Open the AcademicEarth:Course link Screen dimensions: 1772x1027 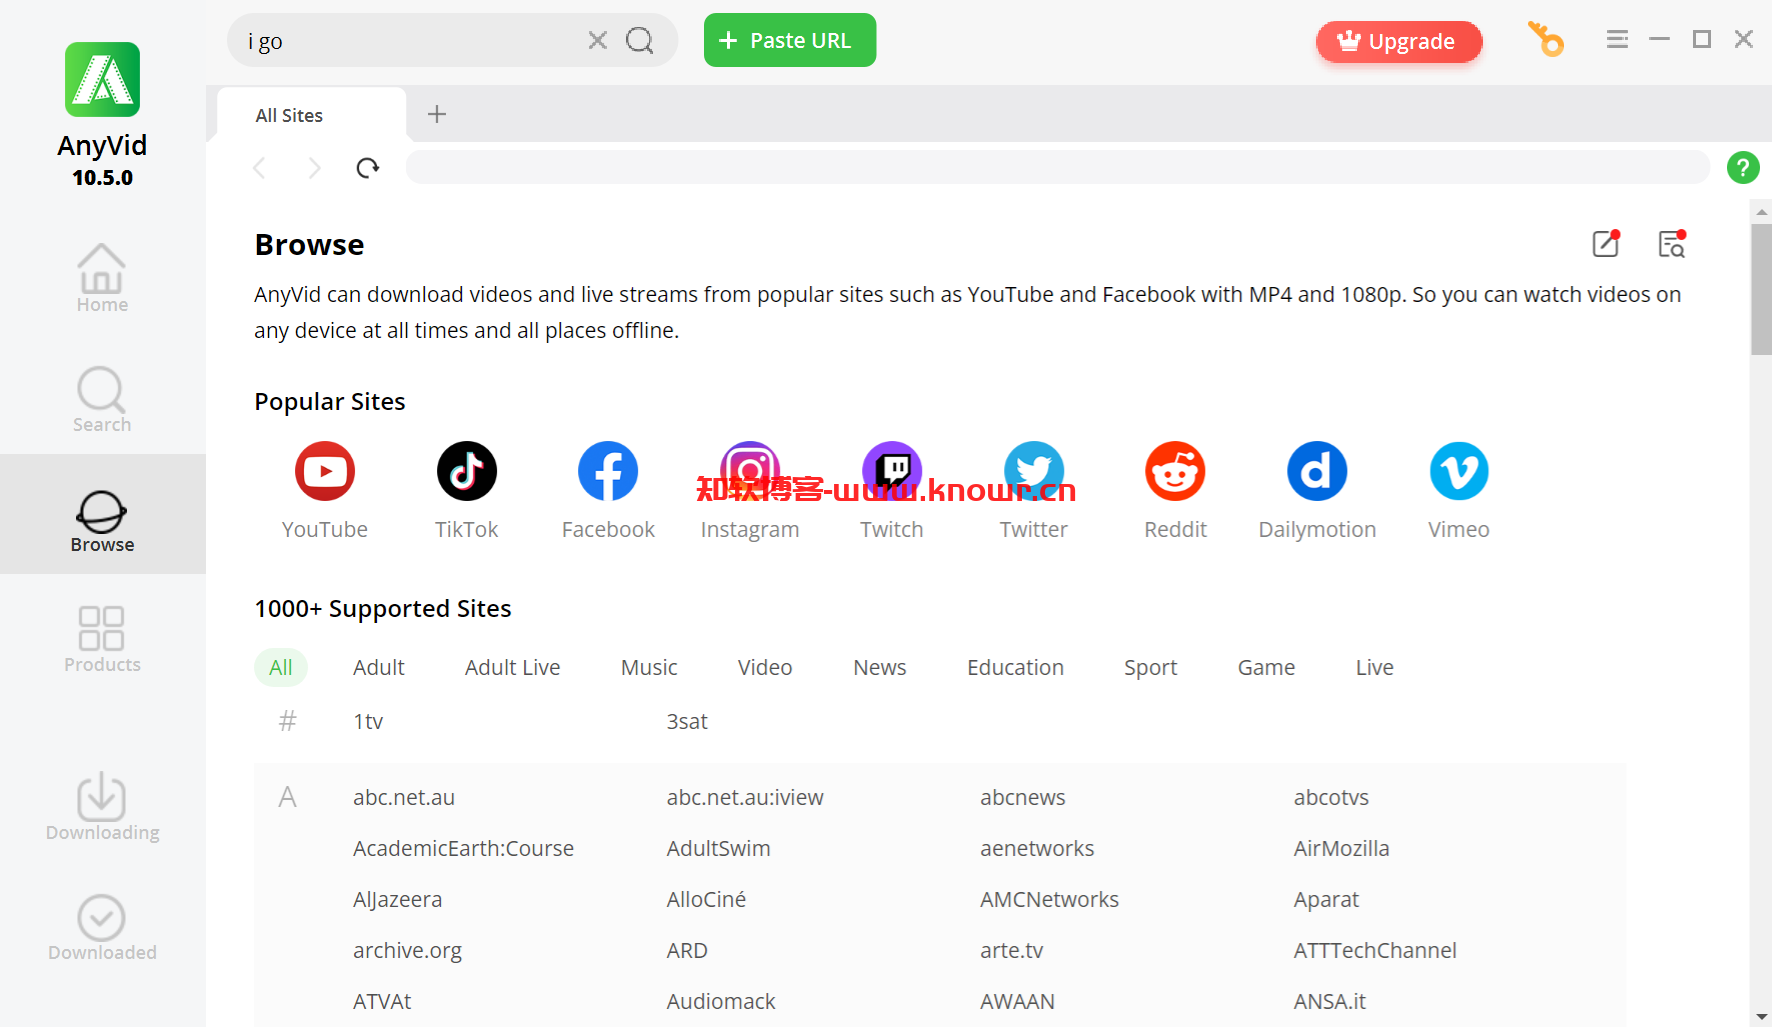pyautogui.click(x=463, y=848)
